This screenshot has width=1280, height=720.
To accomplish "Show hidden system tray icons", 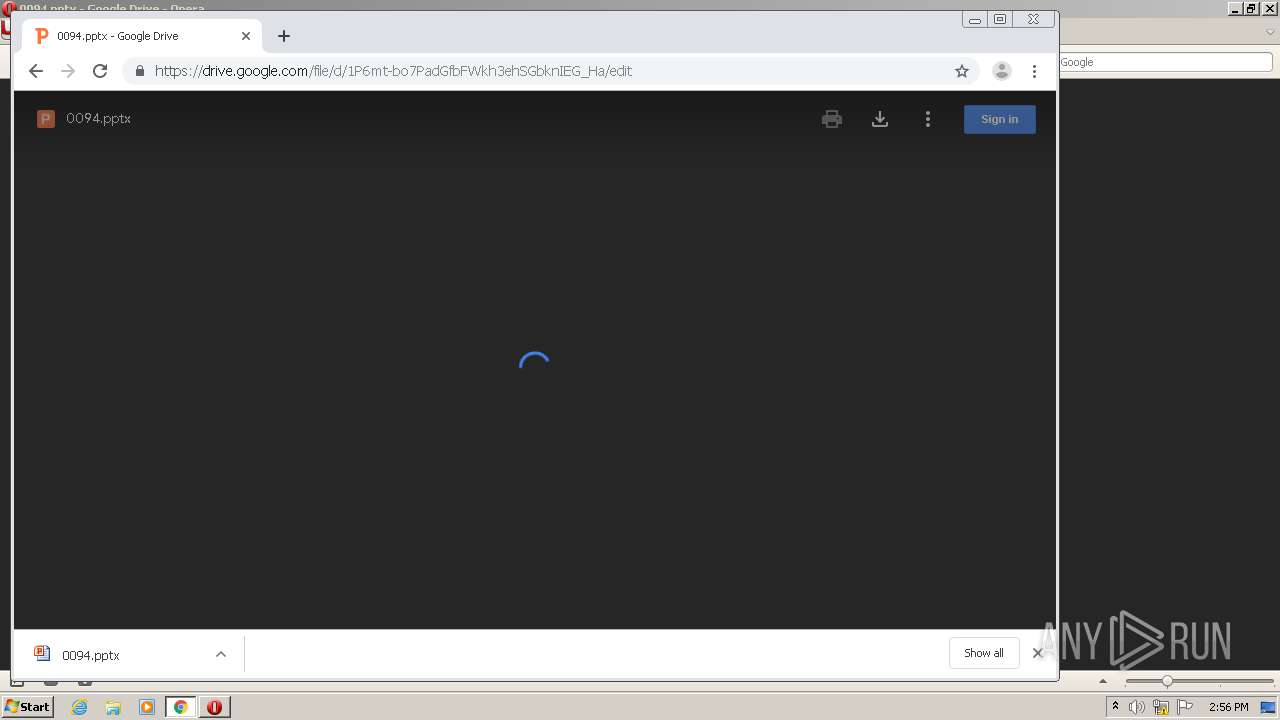I will tap(1115, 707).
